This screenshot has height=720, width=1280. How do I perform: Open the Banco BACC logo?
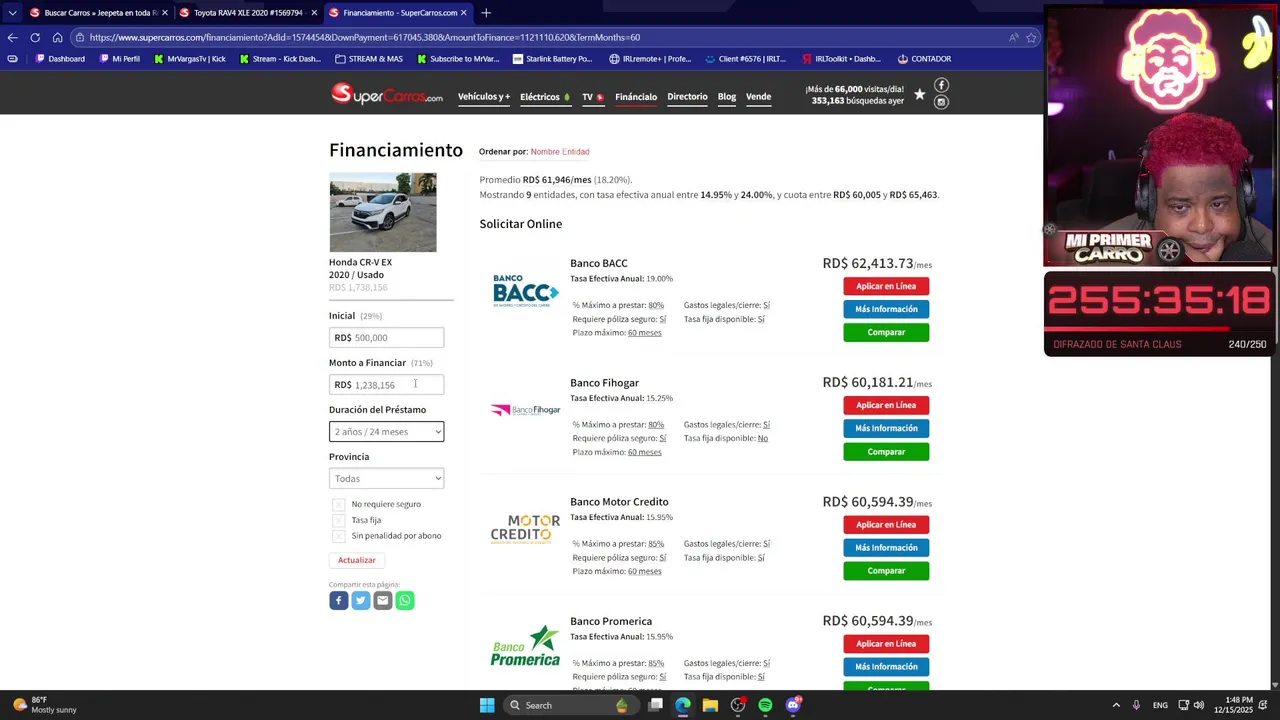coord(525,291)
